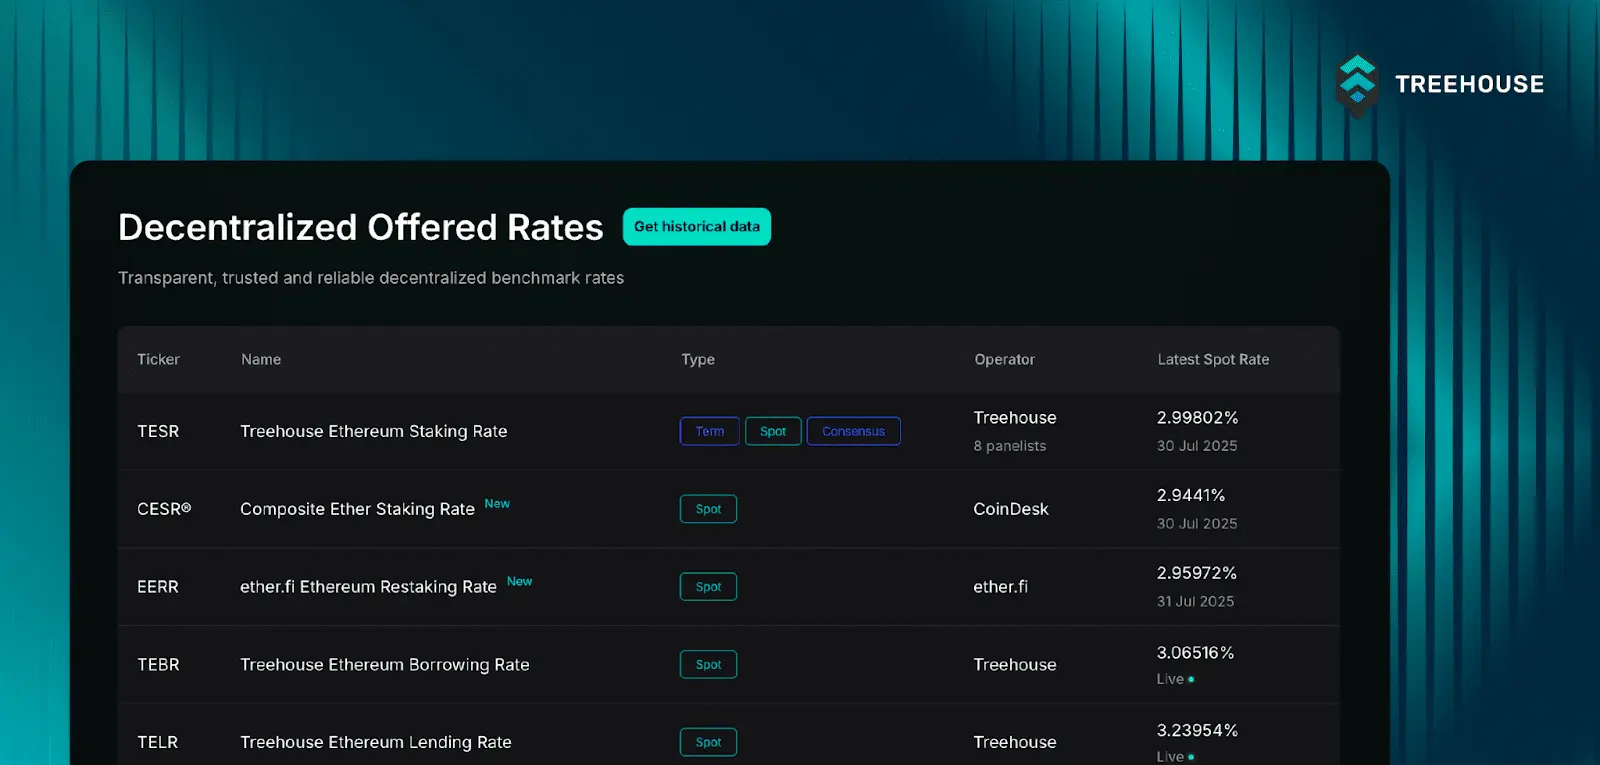
Task: Click the 2.99802% rate value
Action: pos(1197,418)
